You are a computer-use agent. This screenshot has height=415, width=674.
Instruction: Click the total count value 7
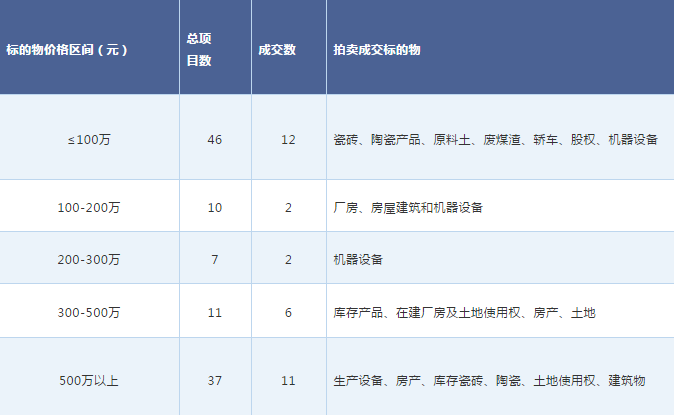(x=214, y=260)
